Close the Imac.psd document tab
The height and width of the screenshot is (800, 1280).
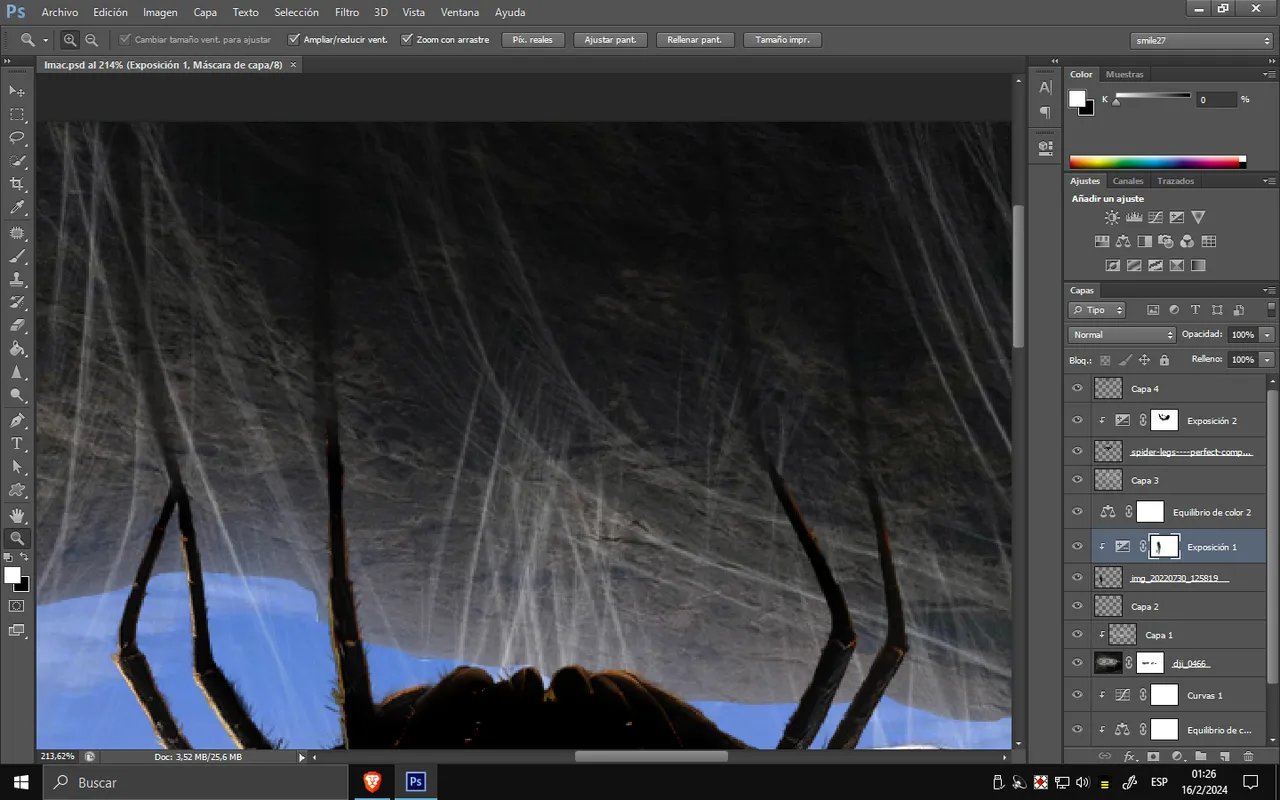[x=292, y=64]
